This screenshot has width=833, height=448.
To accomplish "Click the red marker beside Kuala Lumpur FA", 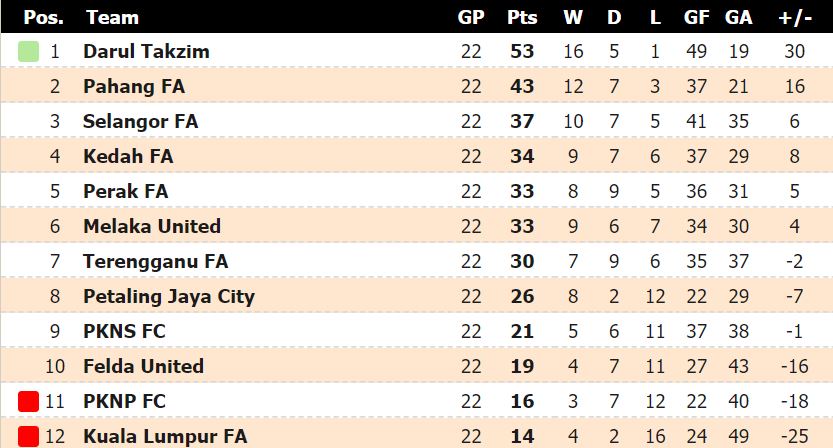I will pos(28,437).
